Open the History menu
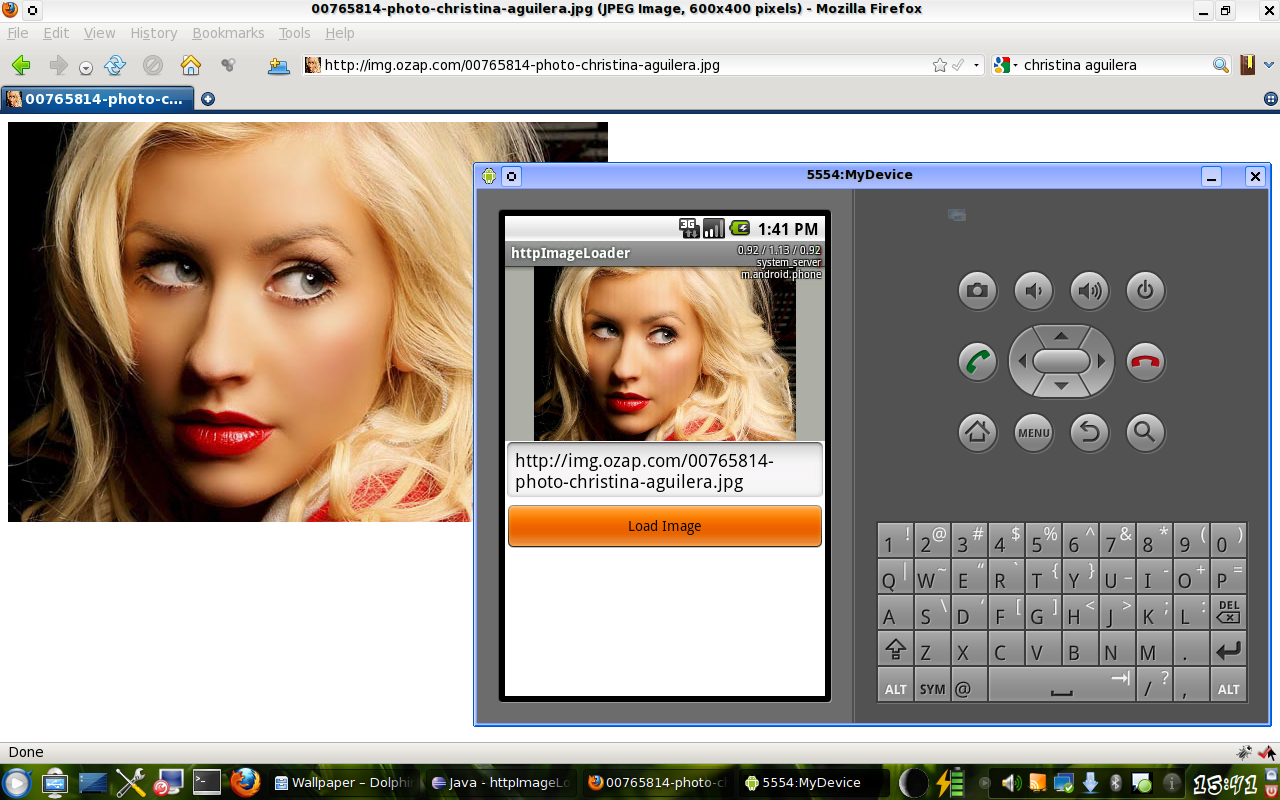 tap(154, 33)
